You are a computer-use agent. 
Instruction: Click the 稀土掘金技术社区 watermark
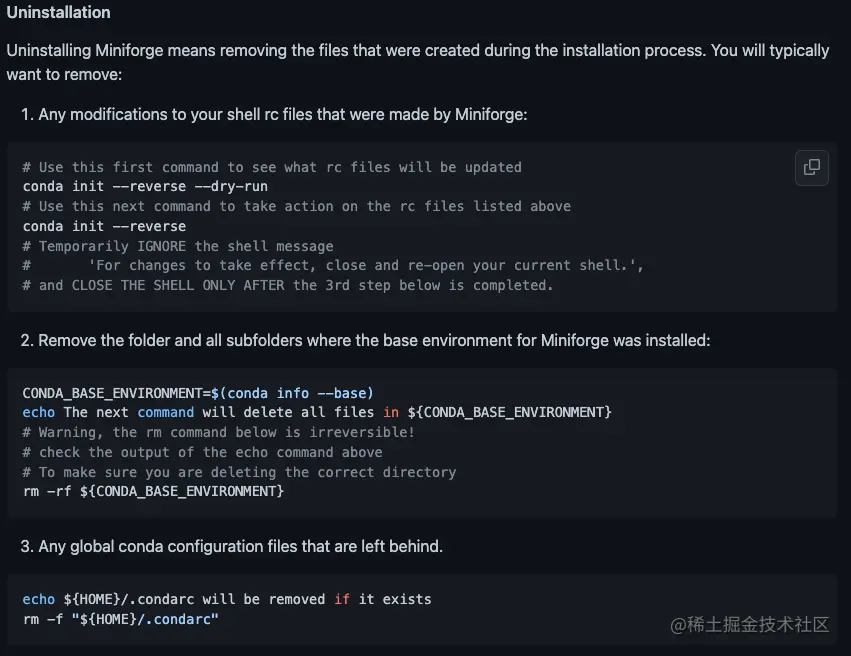(750, 625)
